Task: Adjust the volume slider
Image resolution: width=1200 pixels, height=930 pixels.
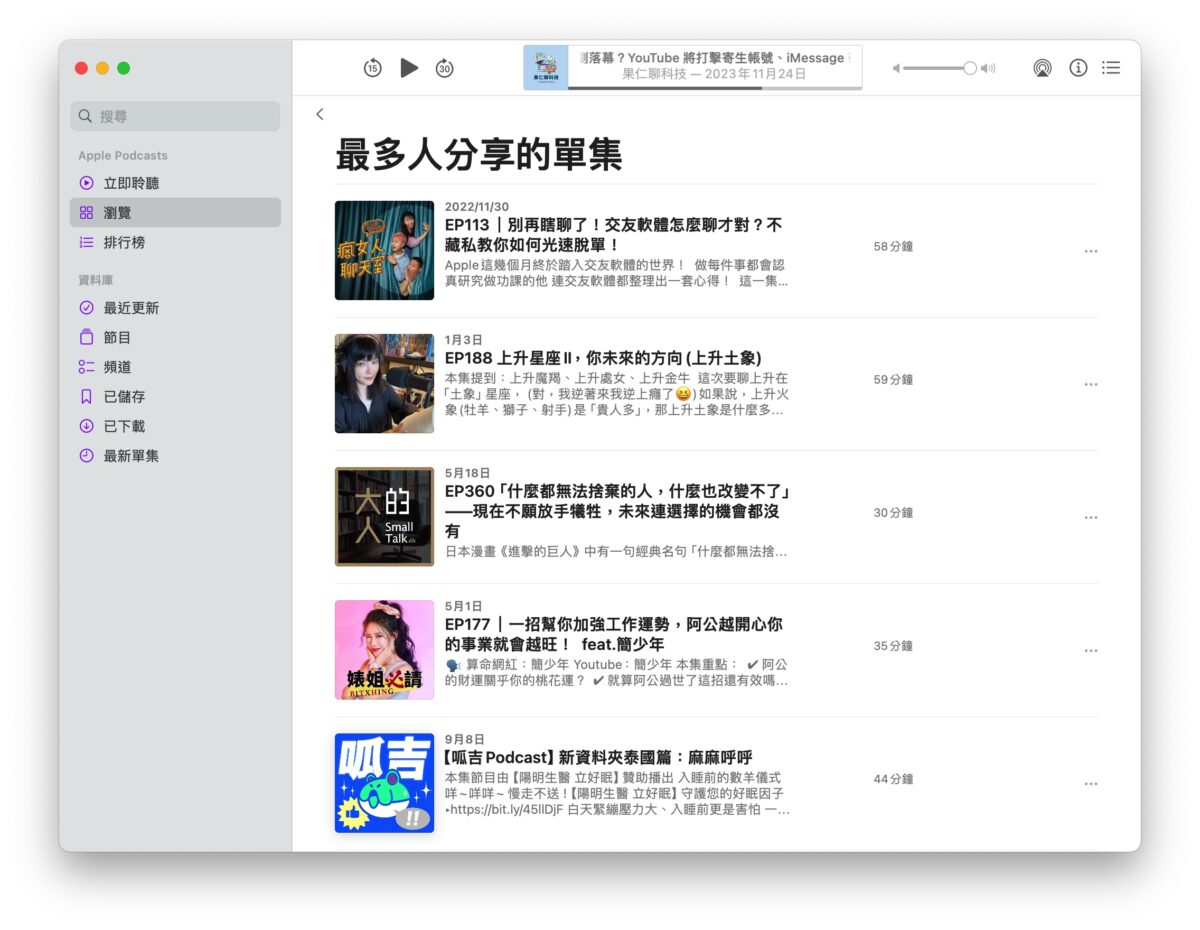Action: click(939, 68)
